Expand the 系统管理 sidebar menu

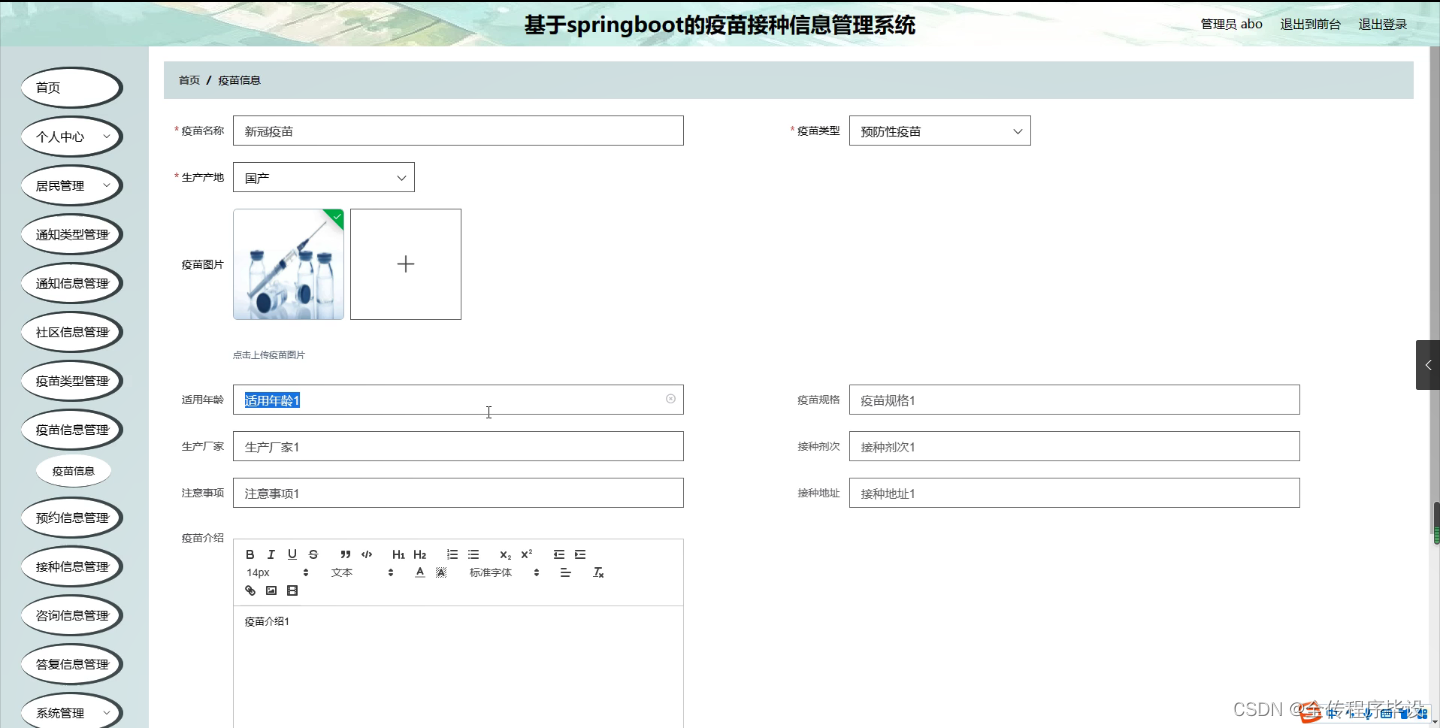click(x=71, y=712)
